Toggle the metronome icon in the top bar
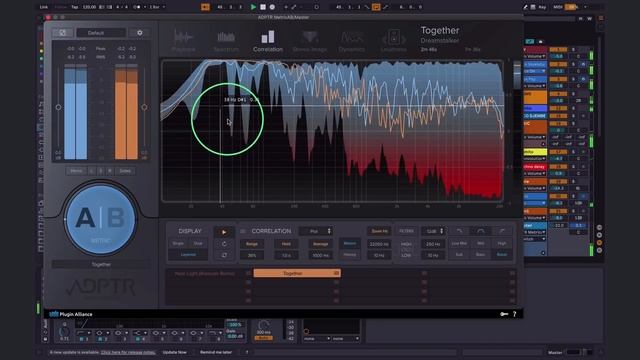640x360 pixels. pyautogui.click(x=138, y=7)
